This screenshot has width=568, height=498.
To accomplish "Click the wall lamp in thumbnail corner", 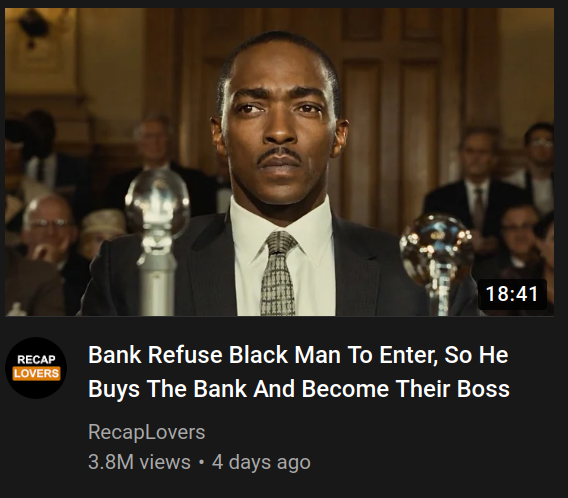I will (x=34, y=27).
